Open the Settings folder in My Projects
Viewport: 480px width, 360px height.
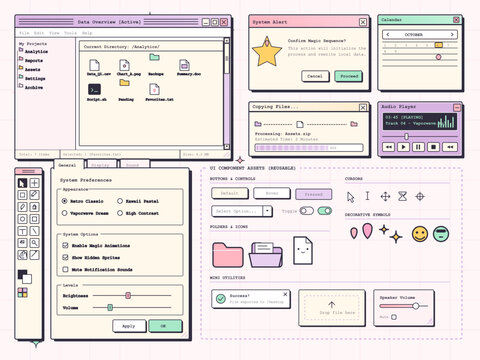click(x=32, y=78)
